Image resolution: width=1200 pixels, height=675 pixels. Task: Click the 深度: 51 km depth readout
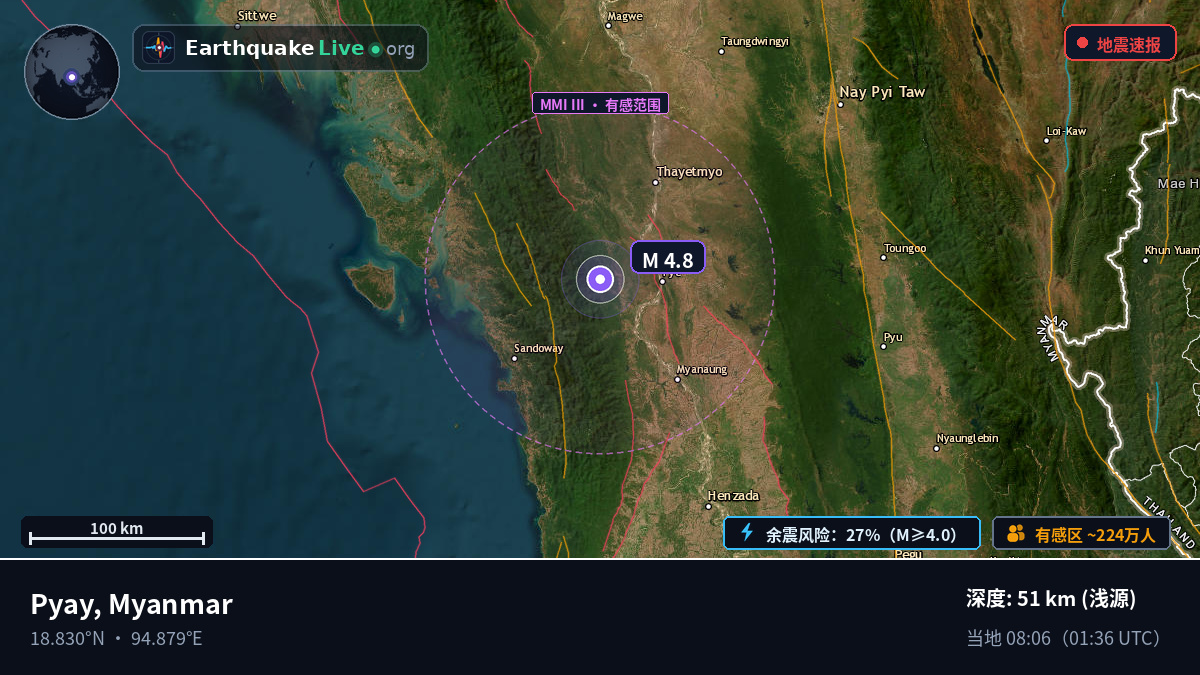[x=1051, y=599]
